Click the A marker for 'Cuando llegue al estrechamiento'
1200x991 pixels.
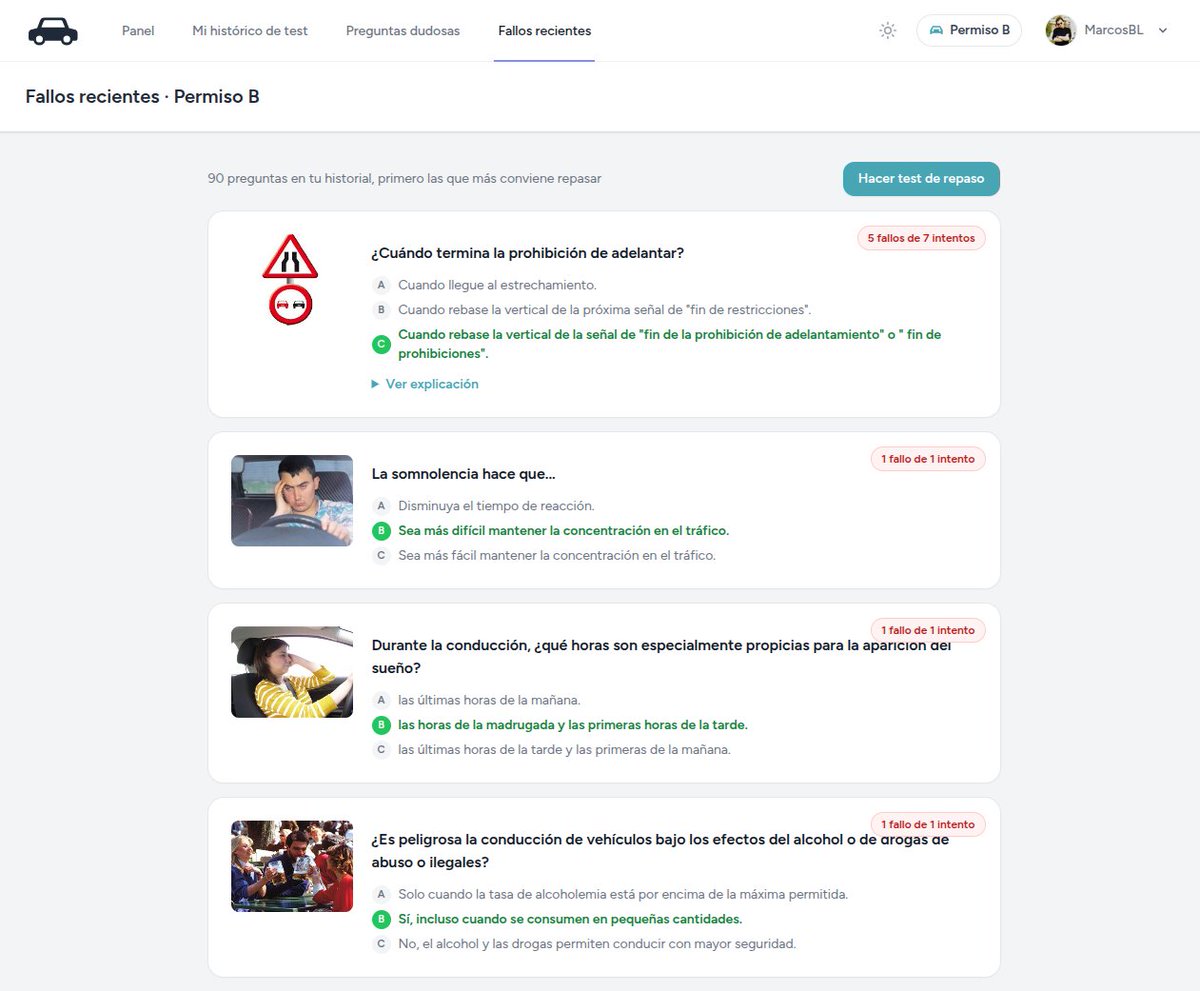pos(381,285)
